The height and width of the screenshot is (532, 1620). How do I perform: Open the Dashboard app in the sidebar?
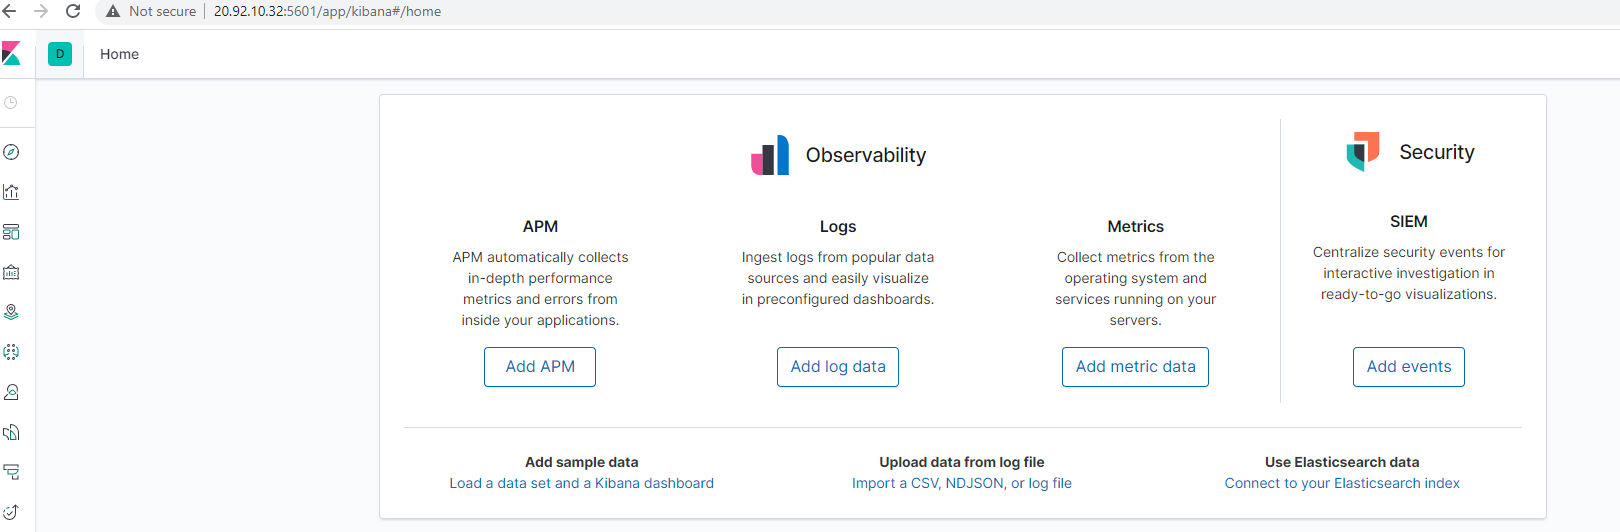(12, 232)
